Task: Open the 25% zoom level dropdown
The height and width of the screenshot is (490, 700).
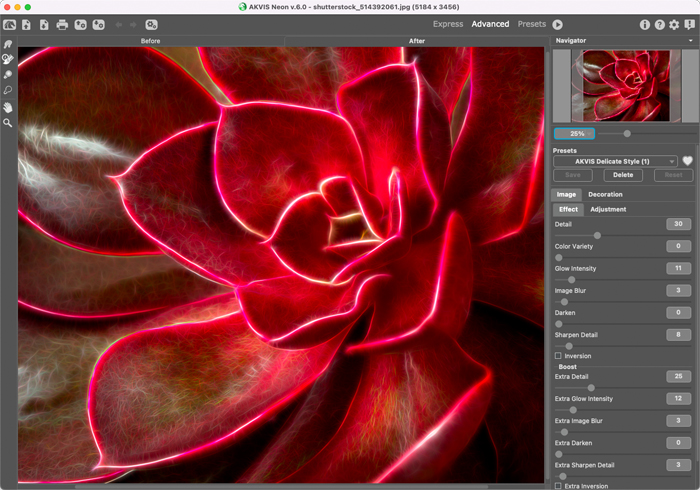Action: (x=574, y=133)
